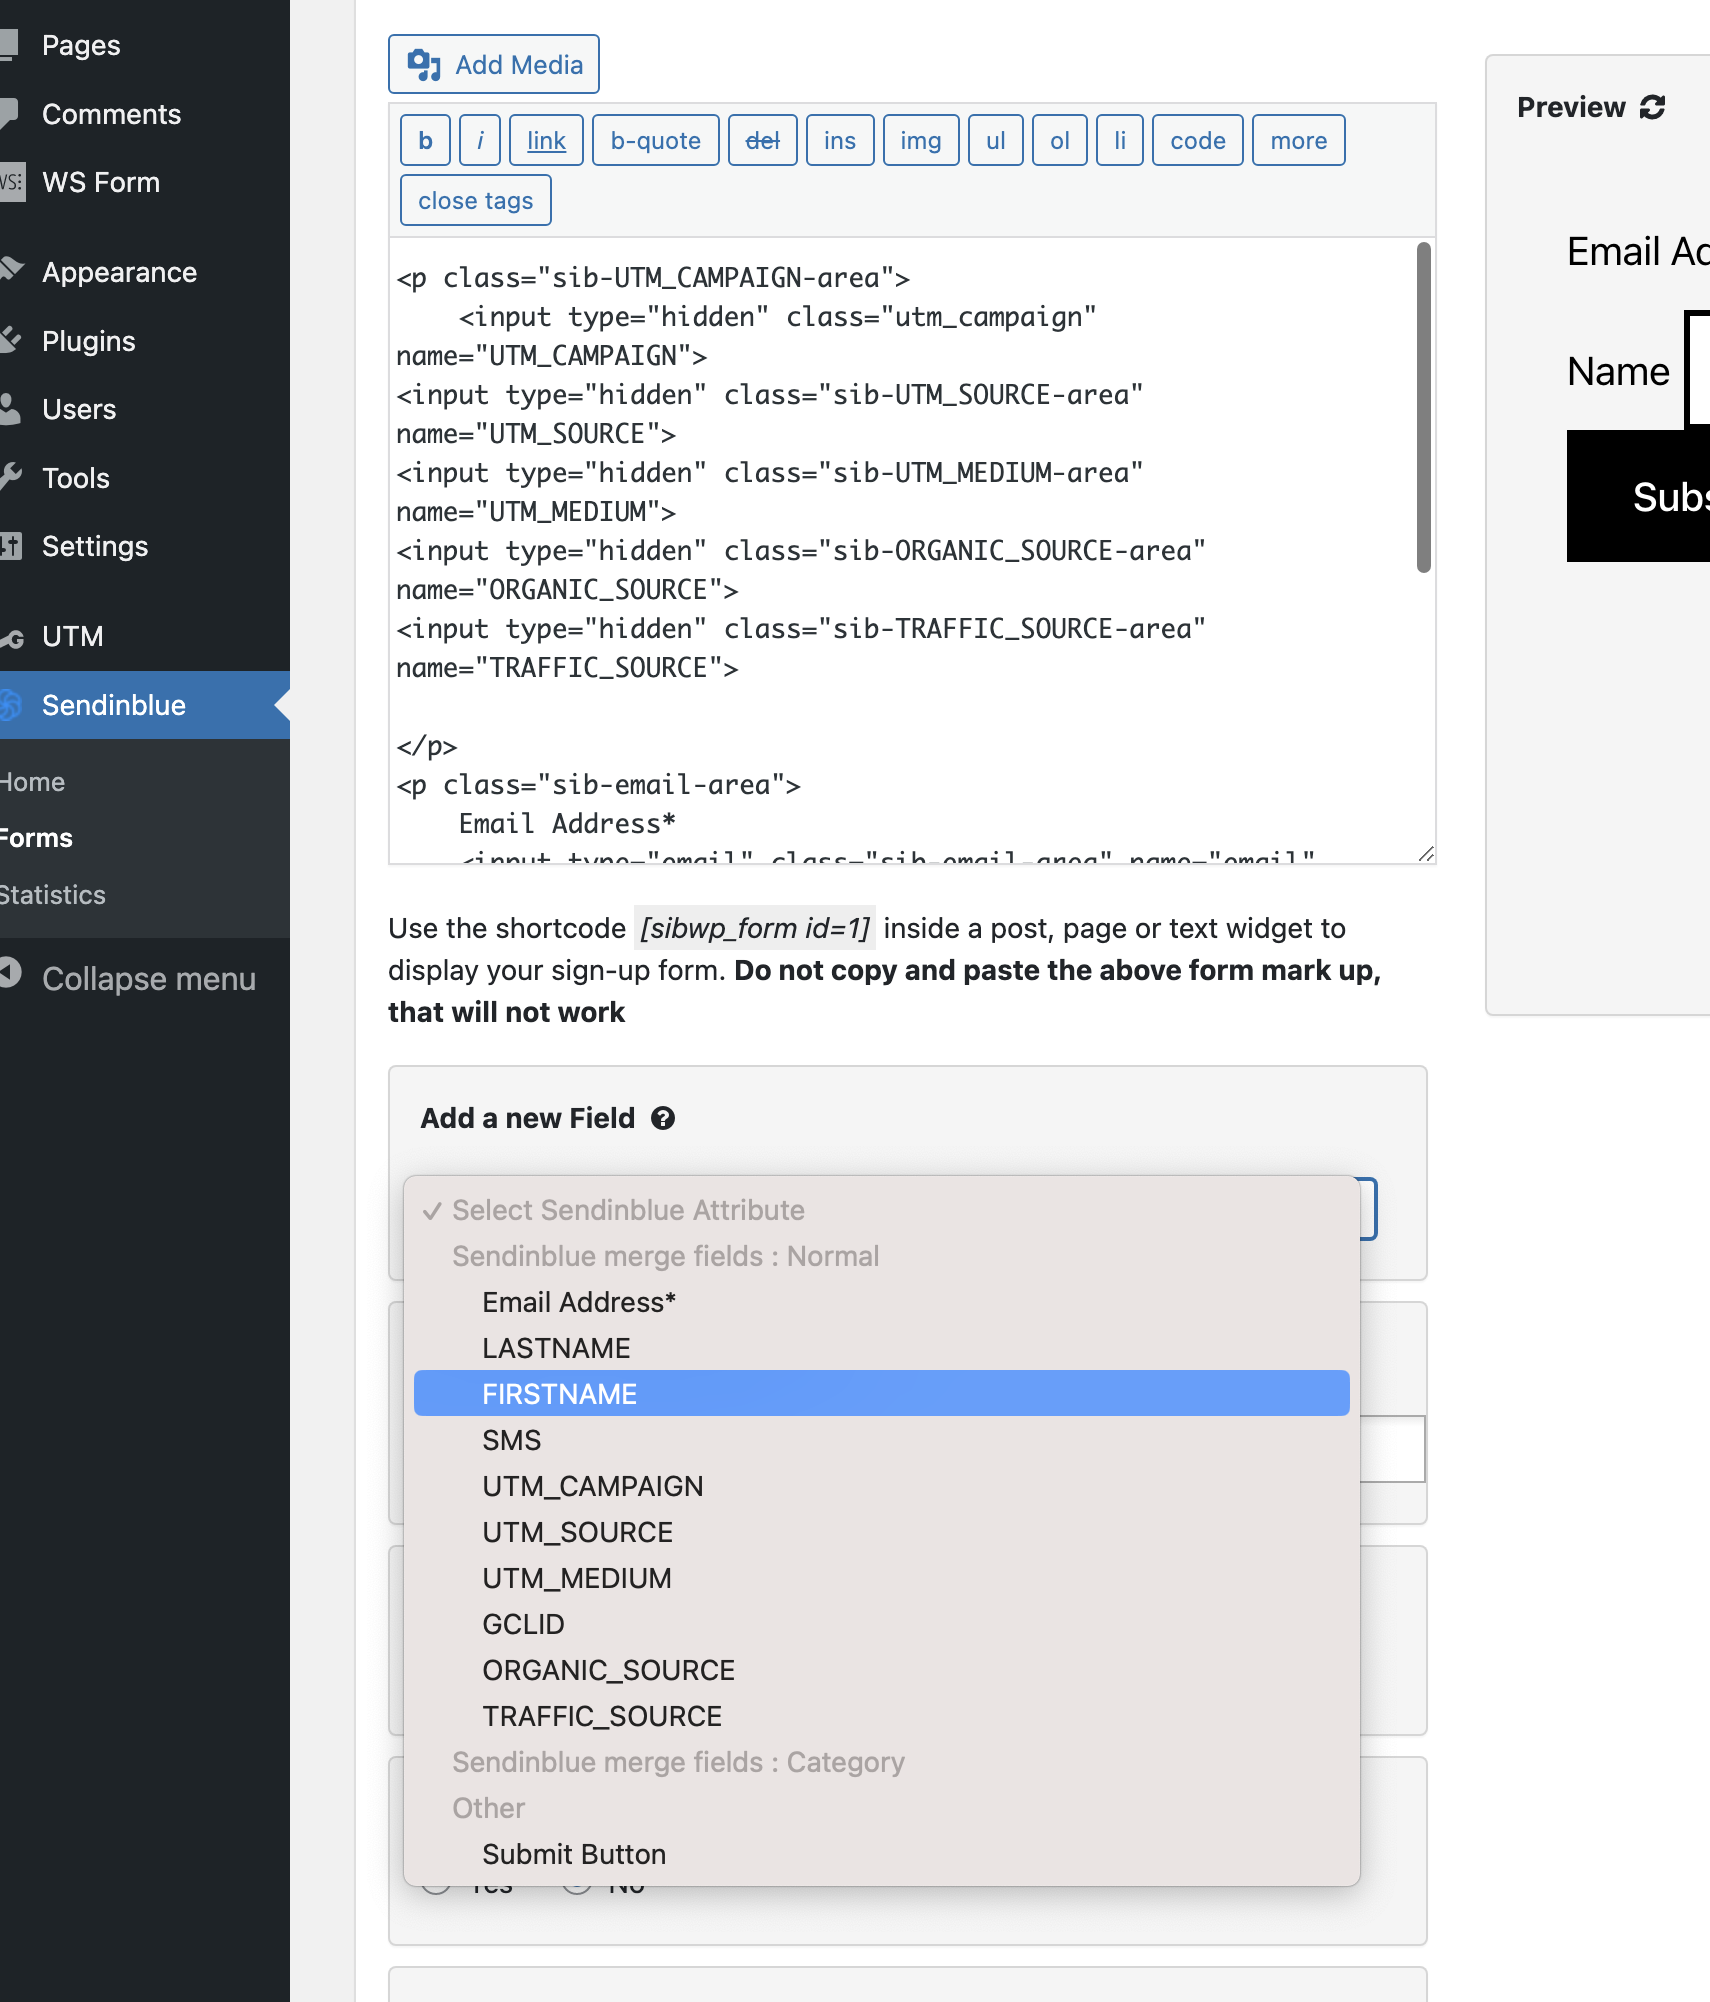
Task: Go to the Sendinblue Home submenu
Action: coord(33,782)
